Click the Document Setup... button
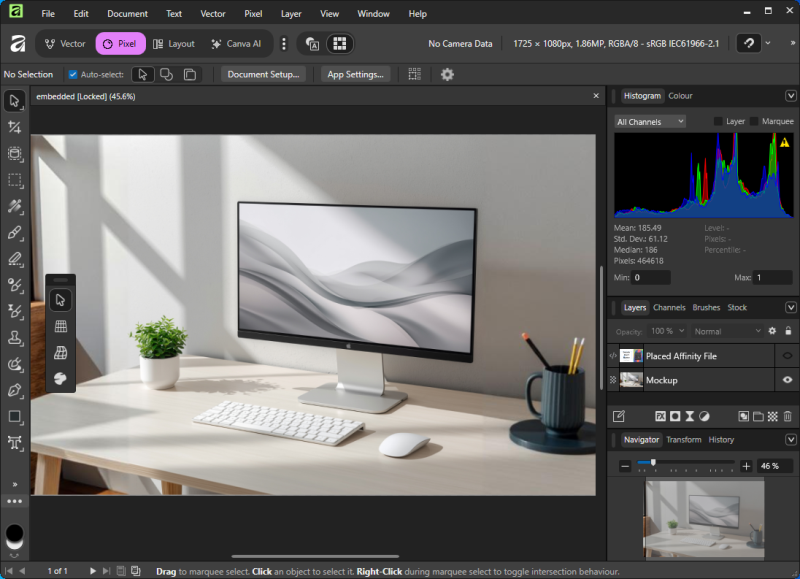Image resolution: width=800 pixels, height=579 pixels. pos(264,74)
